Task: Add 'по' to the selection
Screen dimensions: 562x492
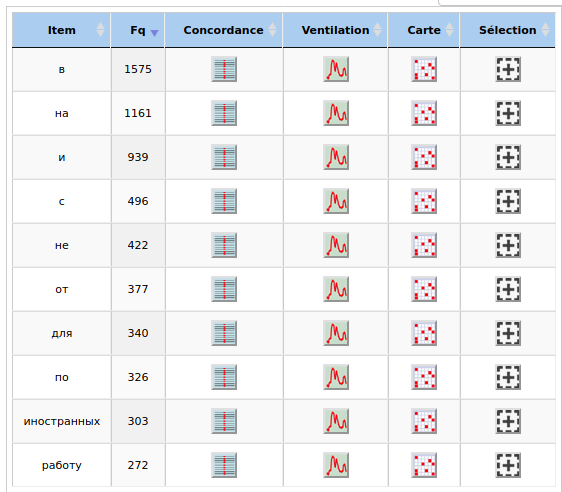Action: [508, 377]
